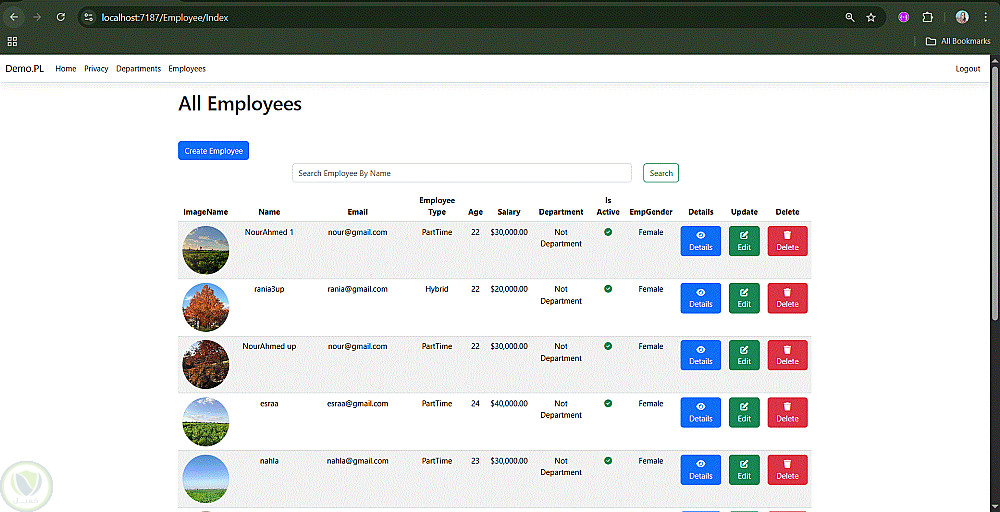Go to the Privacy nav link
Image resolution: width=1000 pixels, height=512 pixels.
[96, 69]
